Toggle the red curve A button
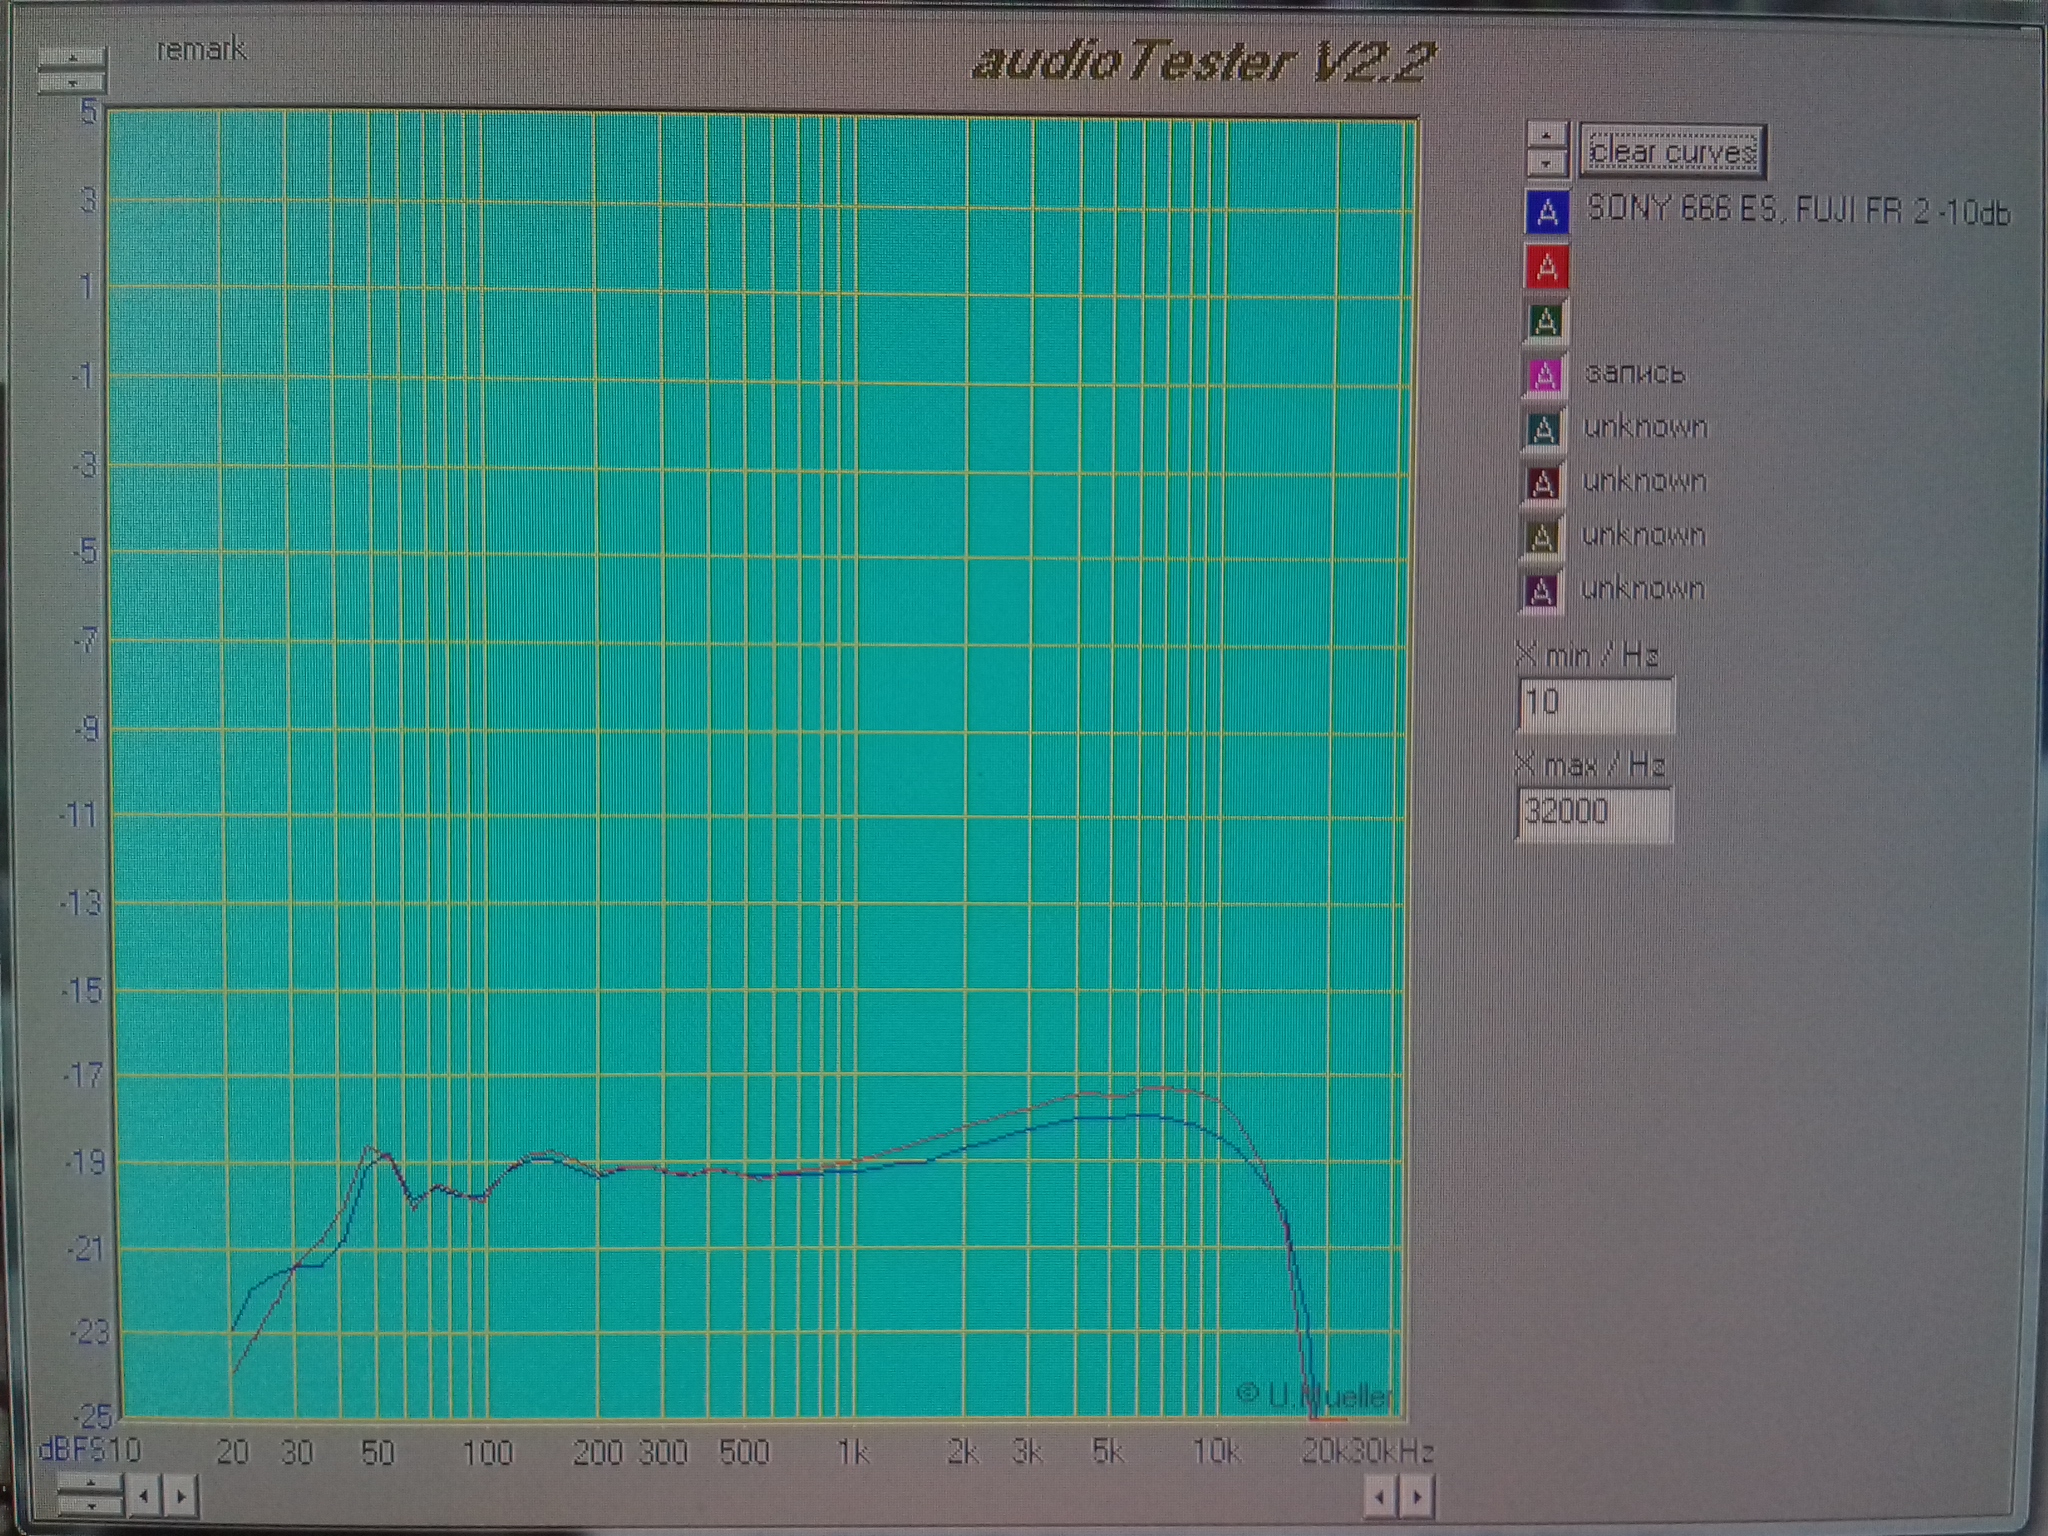Screen dimensions: 2048x1536 point(1546,267)
